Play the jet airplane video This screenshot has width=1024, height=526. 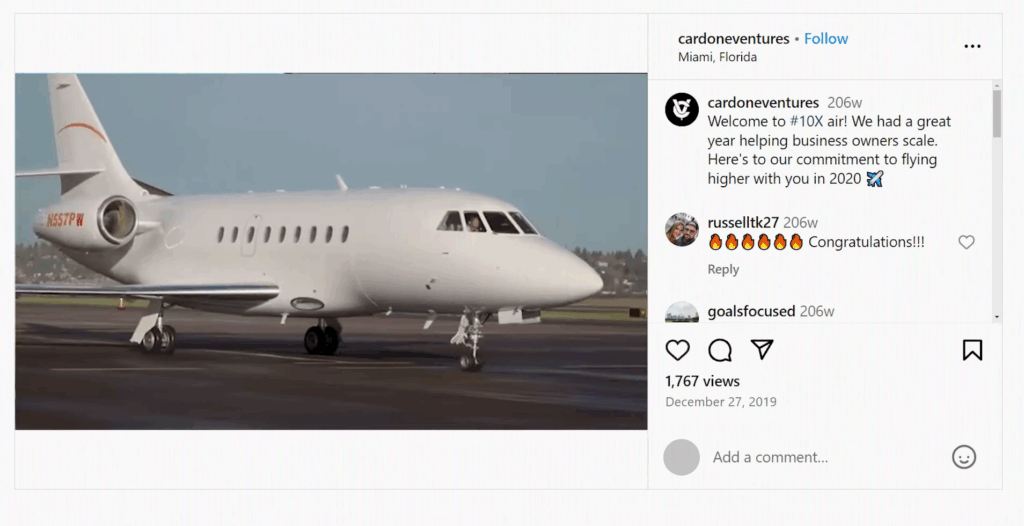pyautogui.click(x=331, y=251)
